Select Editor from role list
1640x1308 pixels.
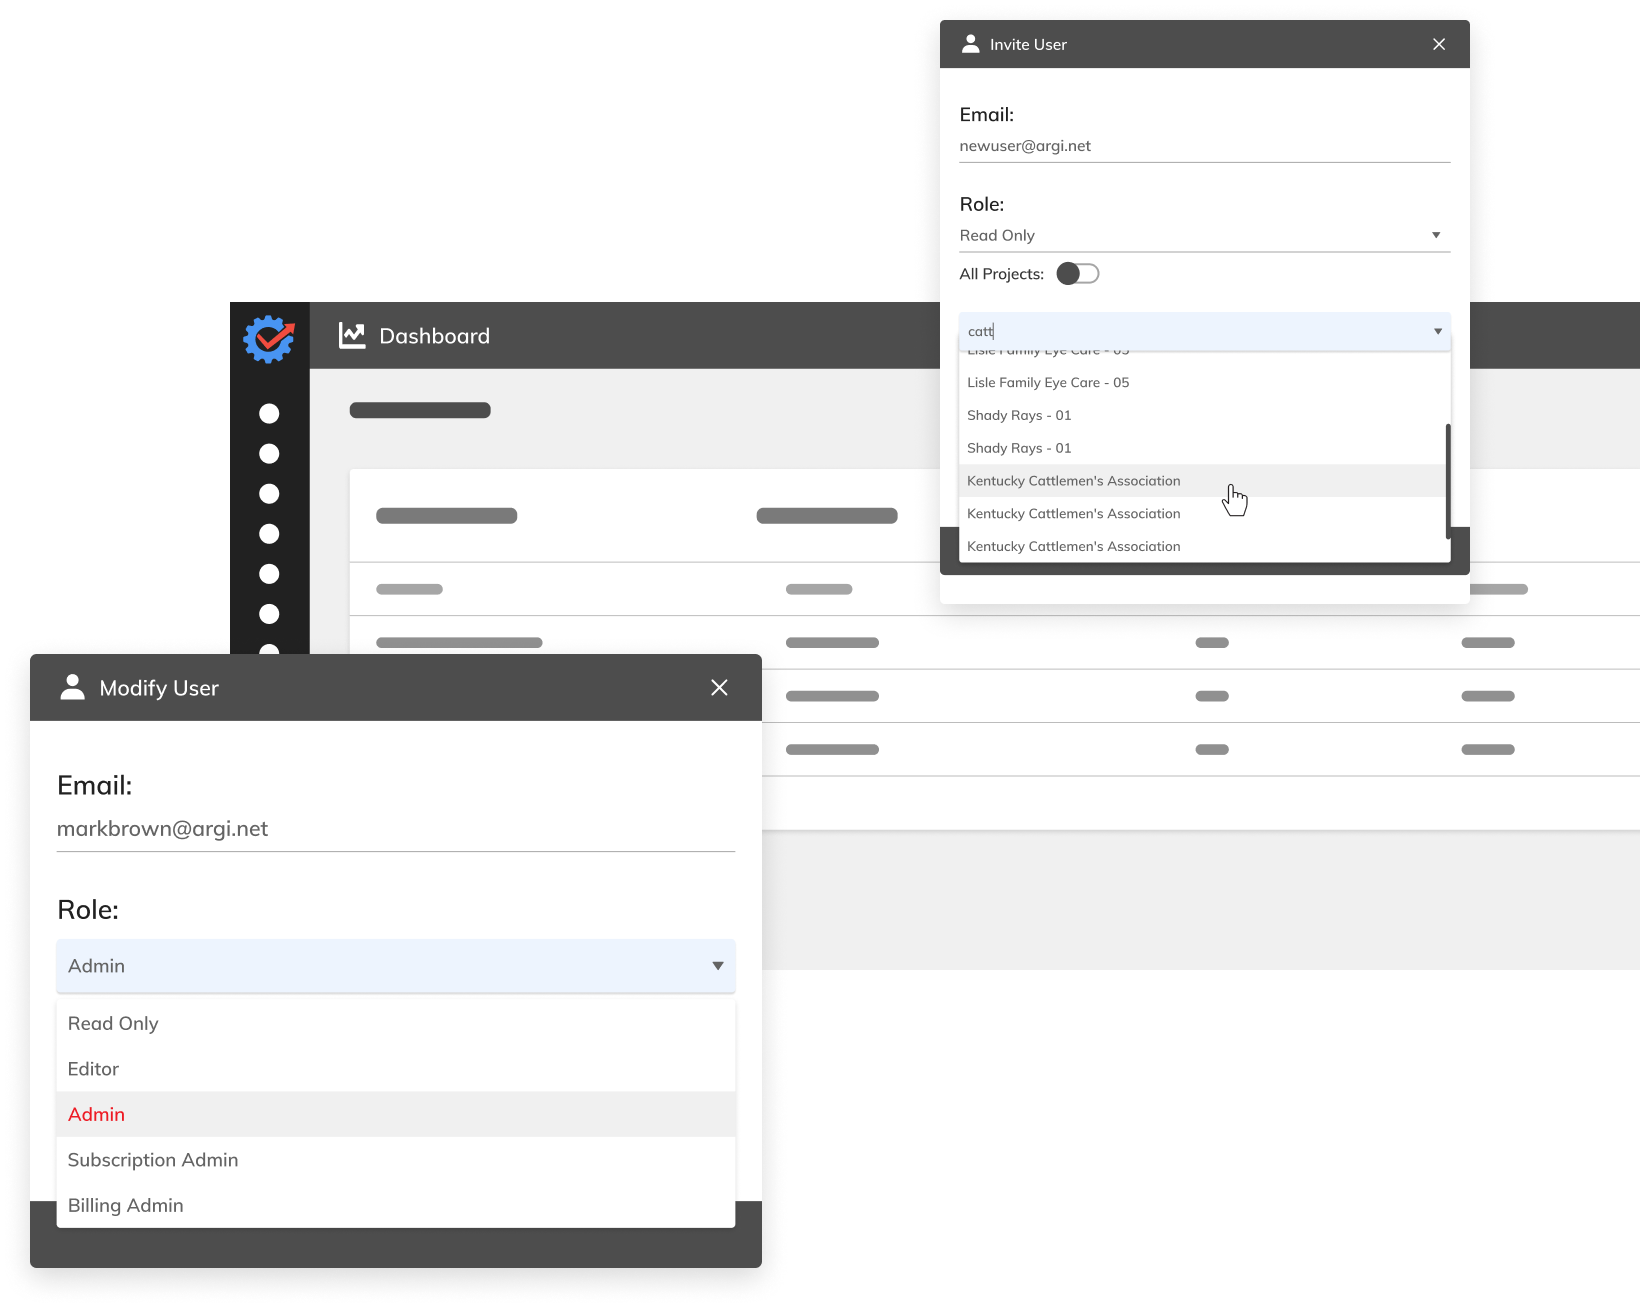[x=93, y=1069]
